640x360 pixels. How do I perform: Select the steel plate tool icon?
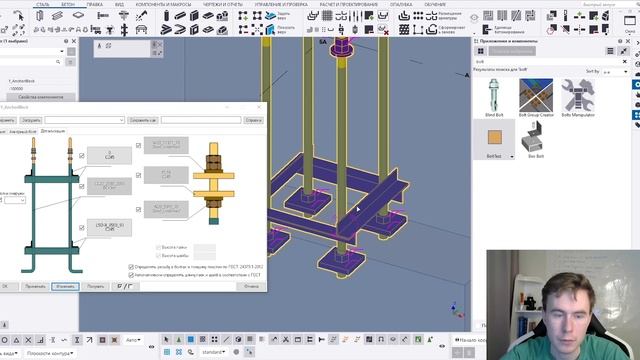pyautogui.click(x=78, y=16)
